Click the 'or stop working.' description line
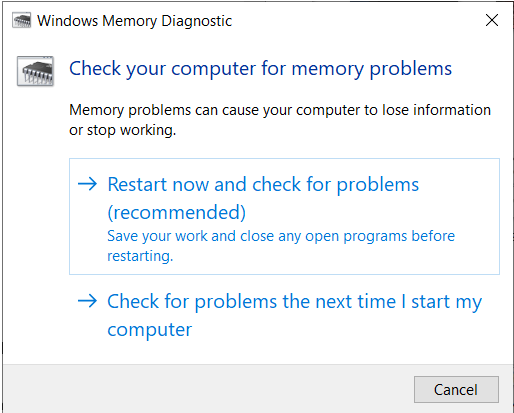 (x=122, y=130)
